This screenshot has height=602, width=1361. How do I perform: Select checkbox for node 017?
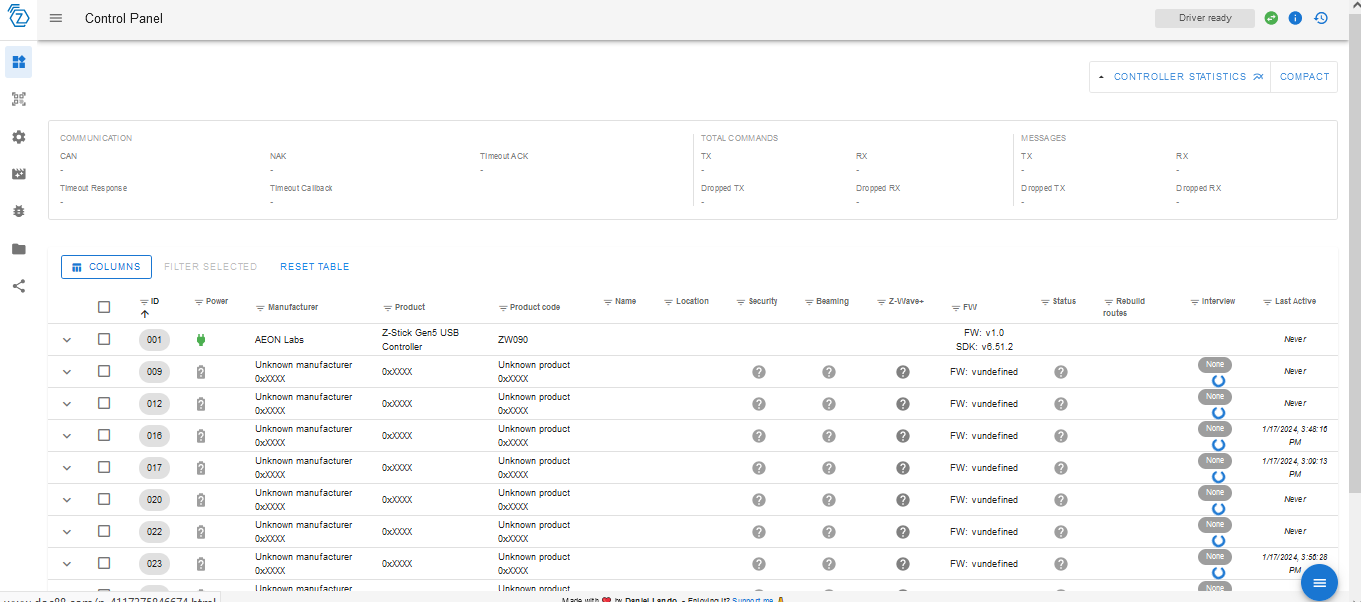coord(104,468)
